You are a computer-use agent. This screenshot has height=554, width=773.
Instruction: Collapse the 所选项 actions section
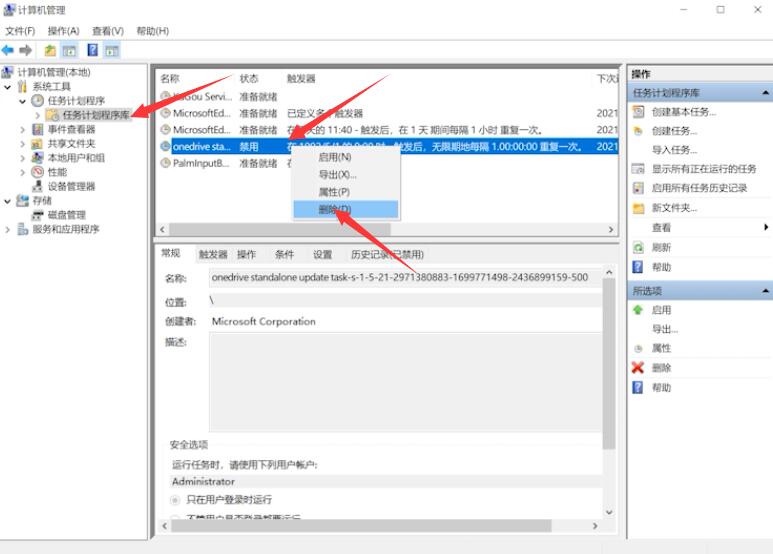click(766, 291)
